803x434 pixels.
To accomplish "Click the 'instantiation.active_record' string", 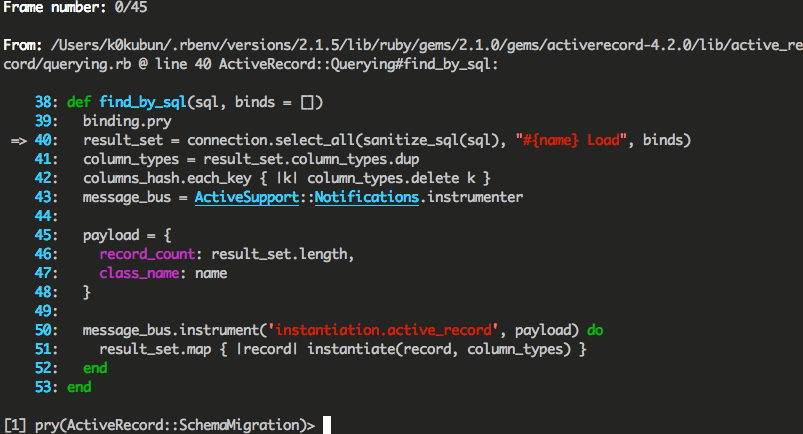I will pos(383,330).
